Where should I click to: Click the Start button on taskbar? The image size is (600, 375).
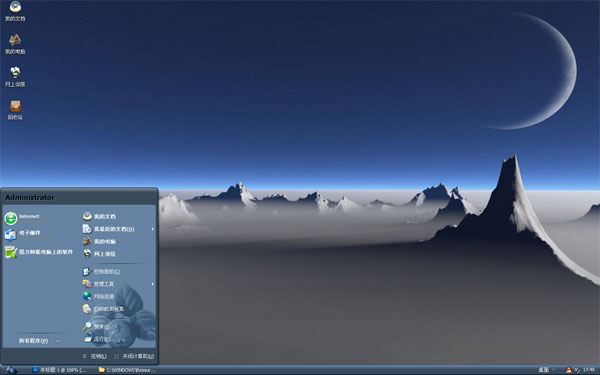pyautogui.click(x=11, y=370)
